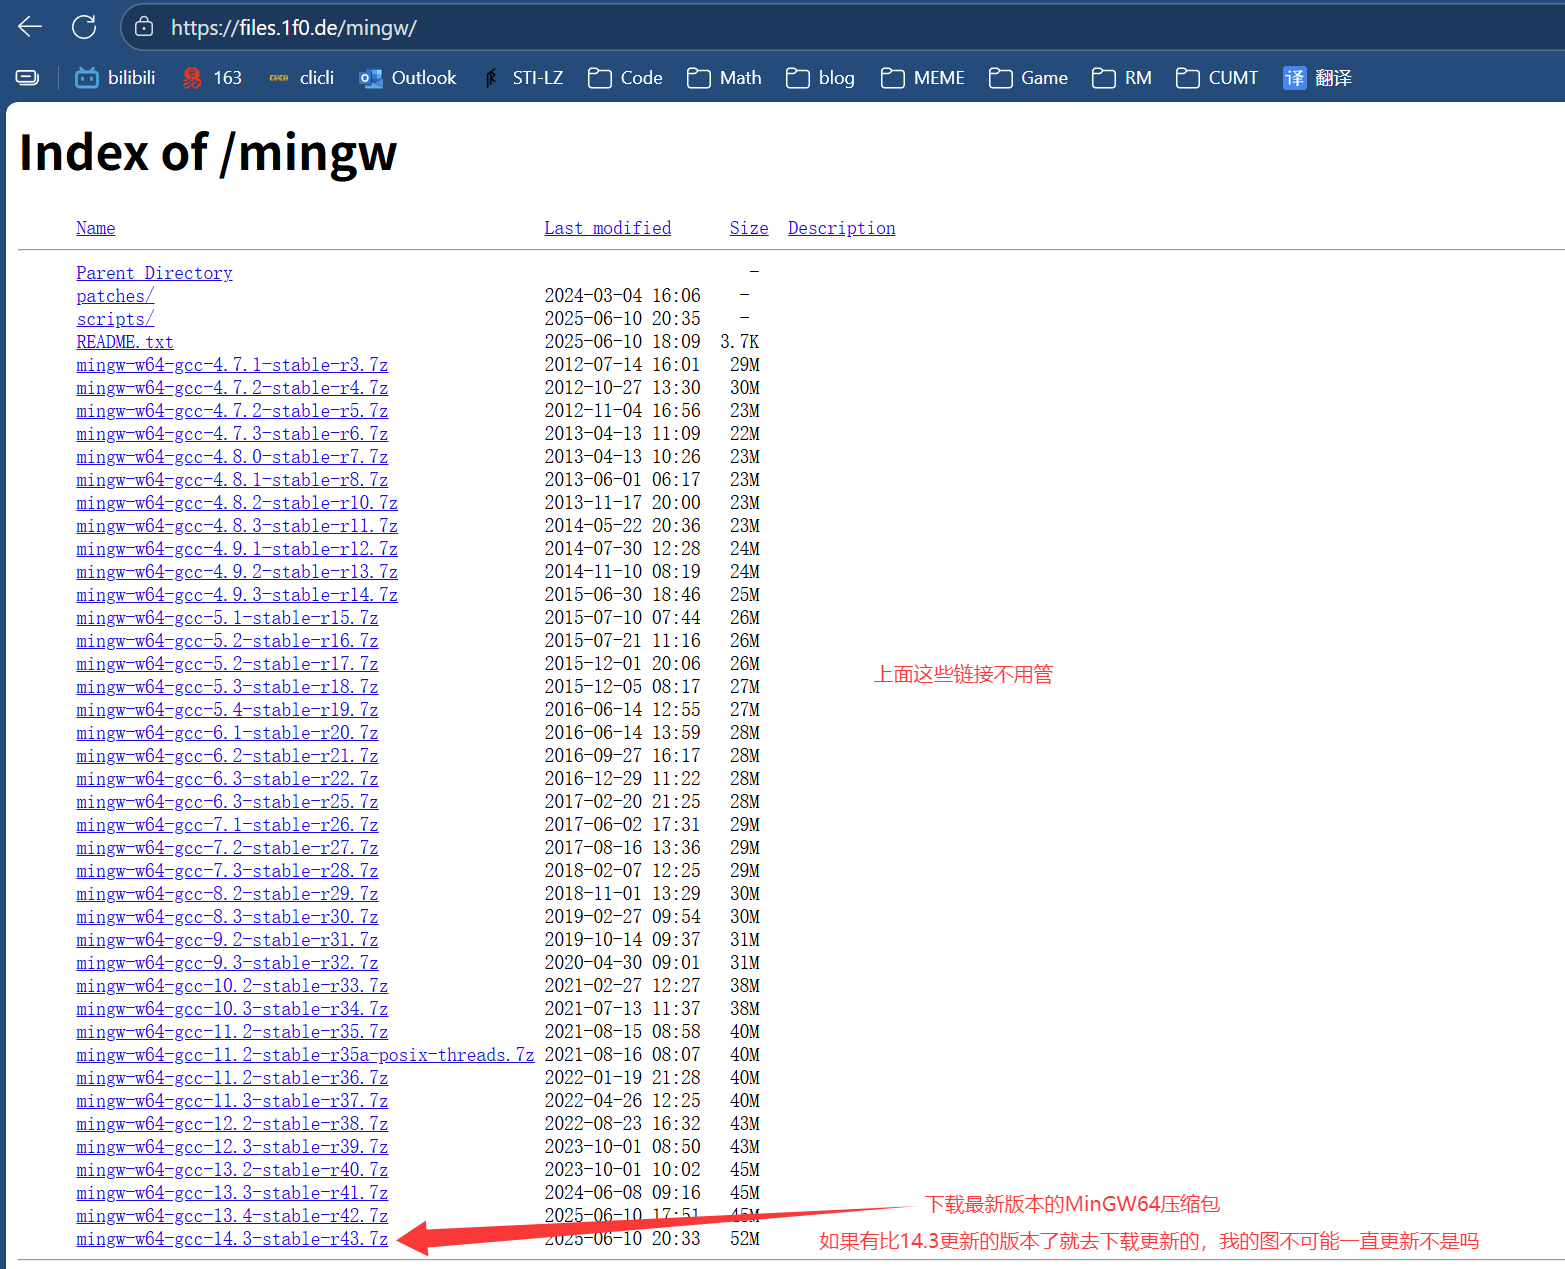
Task: Go to Parent Directory
Action: [x=154, y=273]
